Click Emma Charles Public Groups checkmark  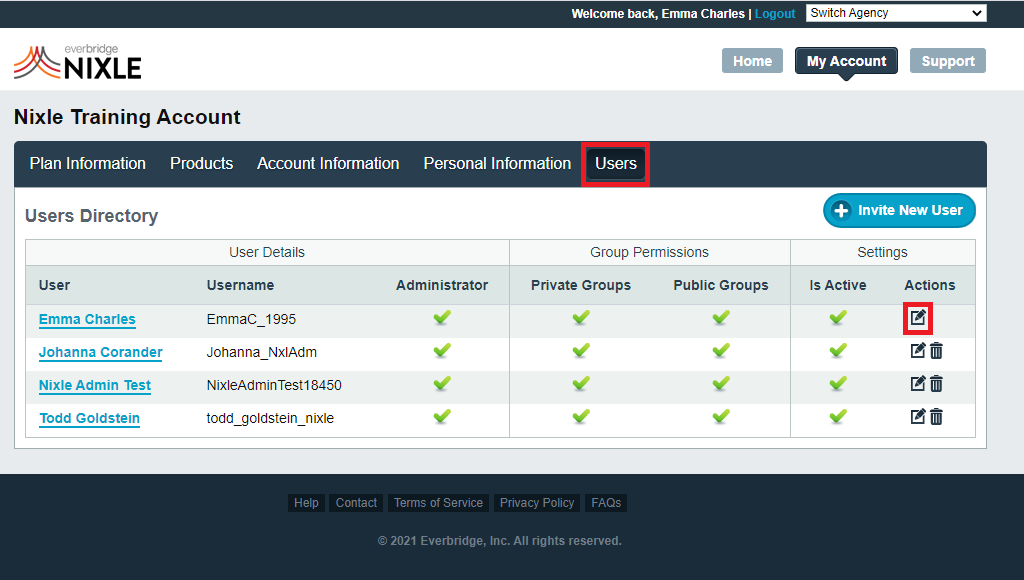click(x=721, y=318)
